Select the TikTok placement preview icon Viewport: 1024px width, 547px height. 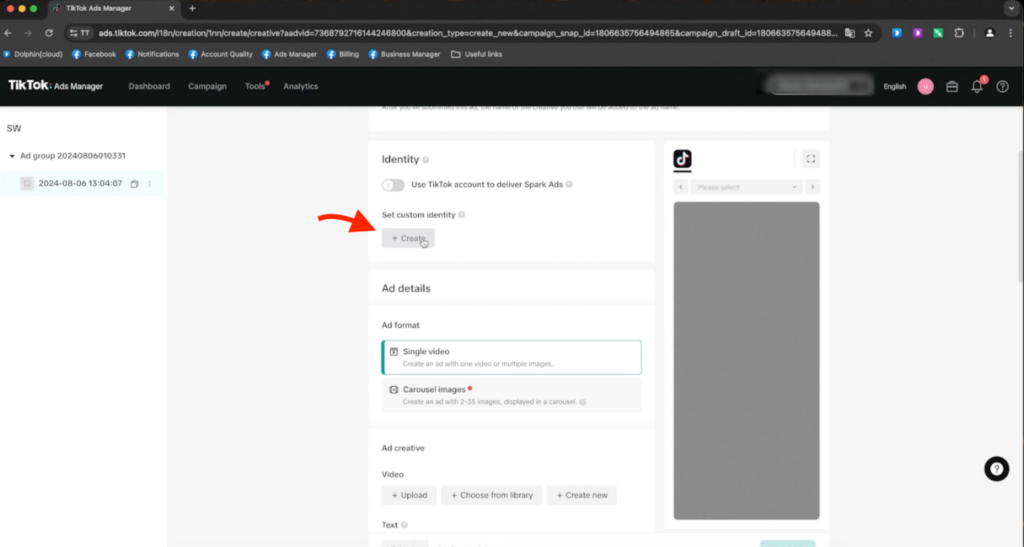[682, 159]
